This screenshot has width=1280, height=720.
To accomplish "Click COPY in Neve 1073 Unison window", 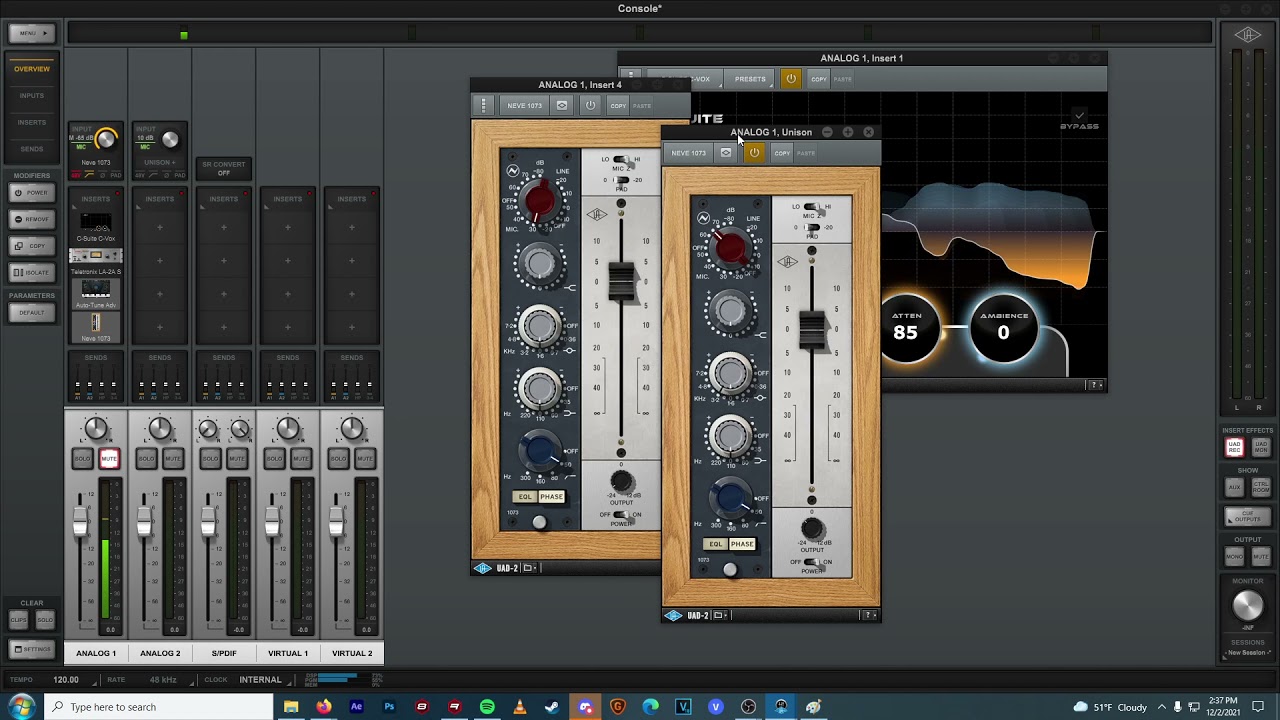I will click(x=782, y=153).
